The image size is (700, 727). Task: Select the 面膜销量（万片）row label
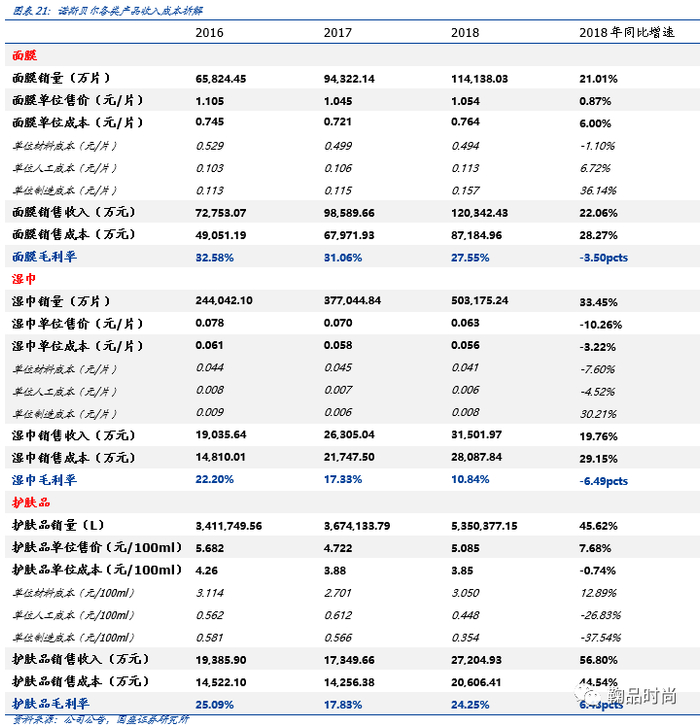pyautogui.click(x=61, y=78)
